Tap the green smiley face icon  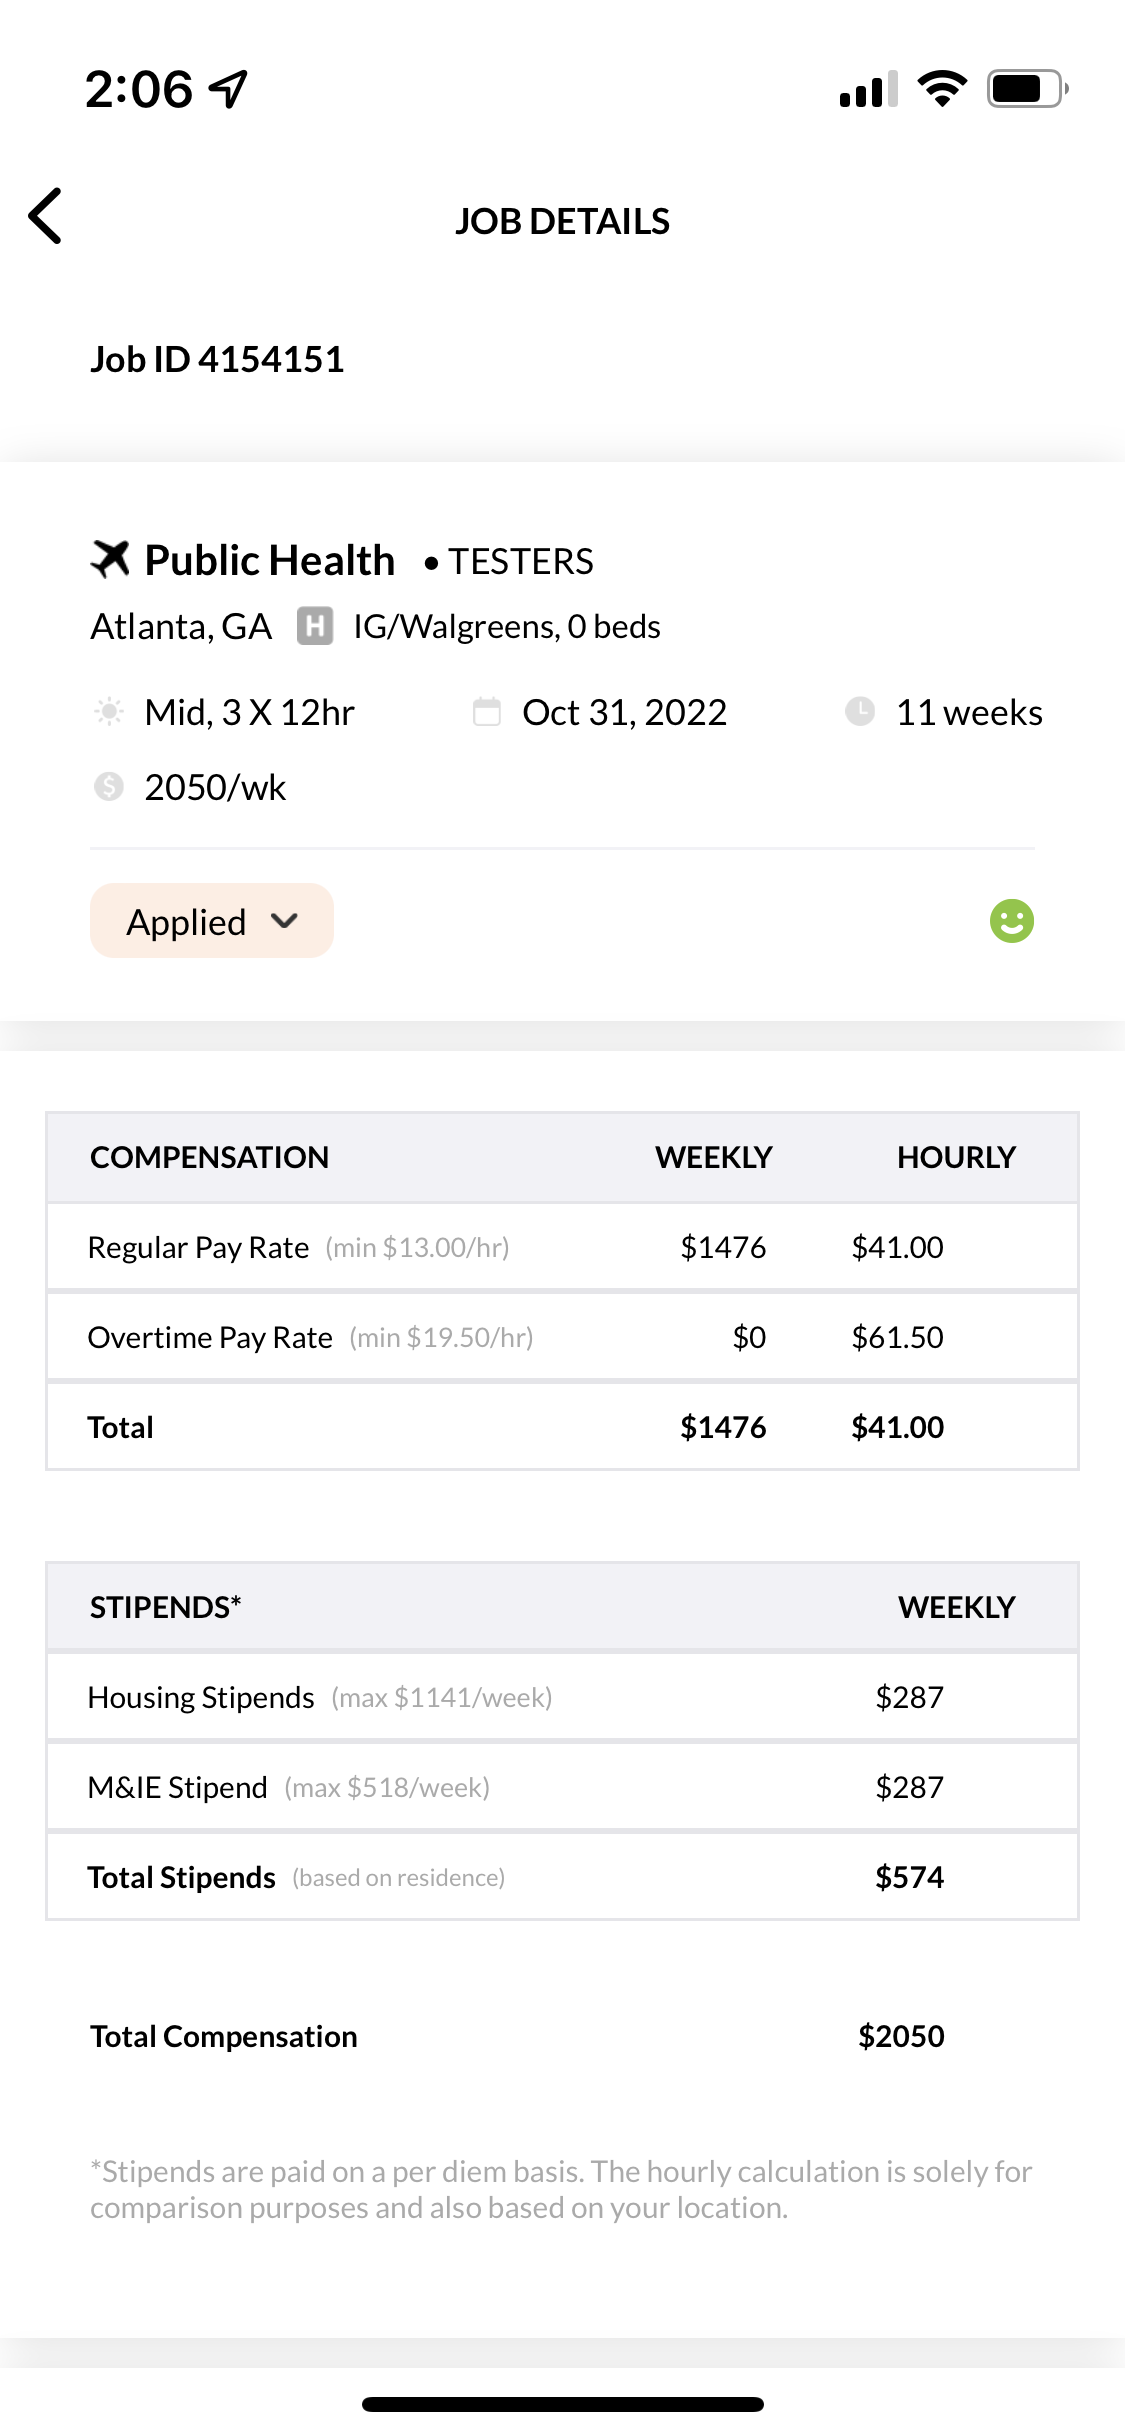(1011, 921)
